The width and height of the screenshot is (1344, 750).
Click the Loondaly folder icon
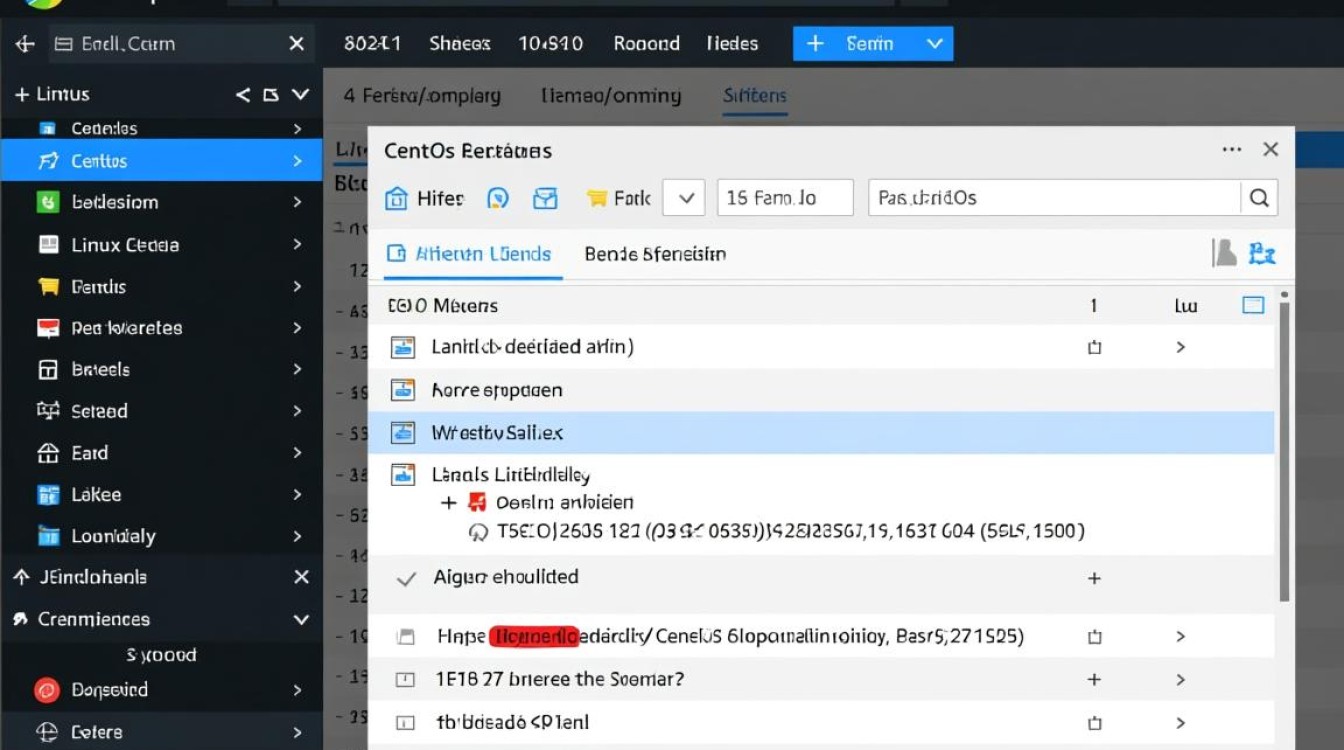(48, 536)
